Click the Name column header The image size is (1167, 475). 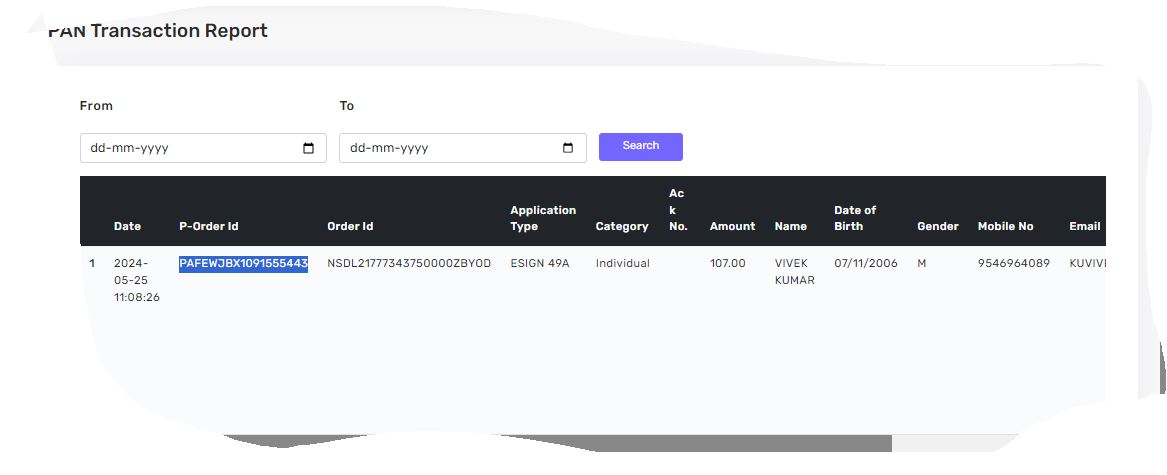(790, 226)
